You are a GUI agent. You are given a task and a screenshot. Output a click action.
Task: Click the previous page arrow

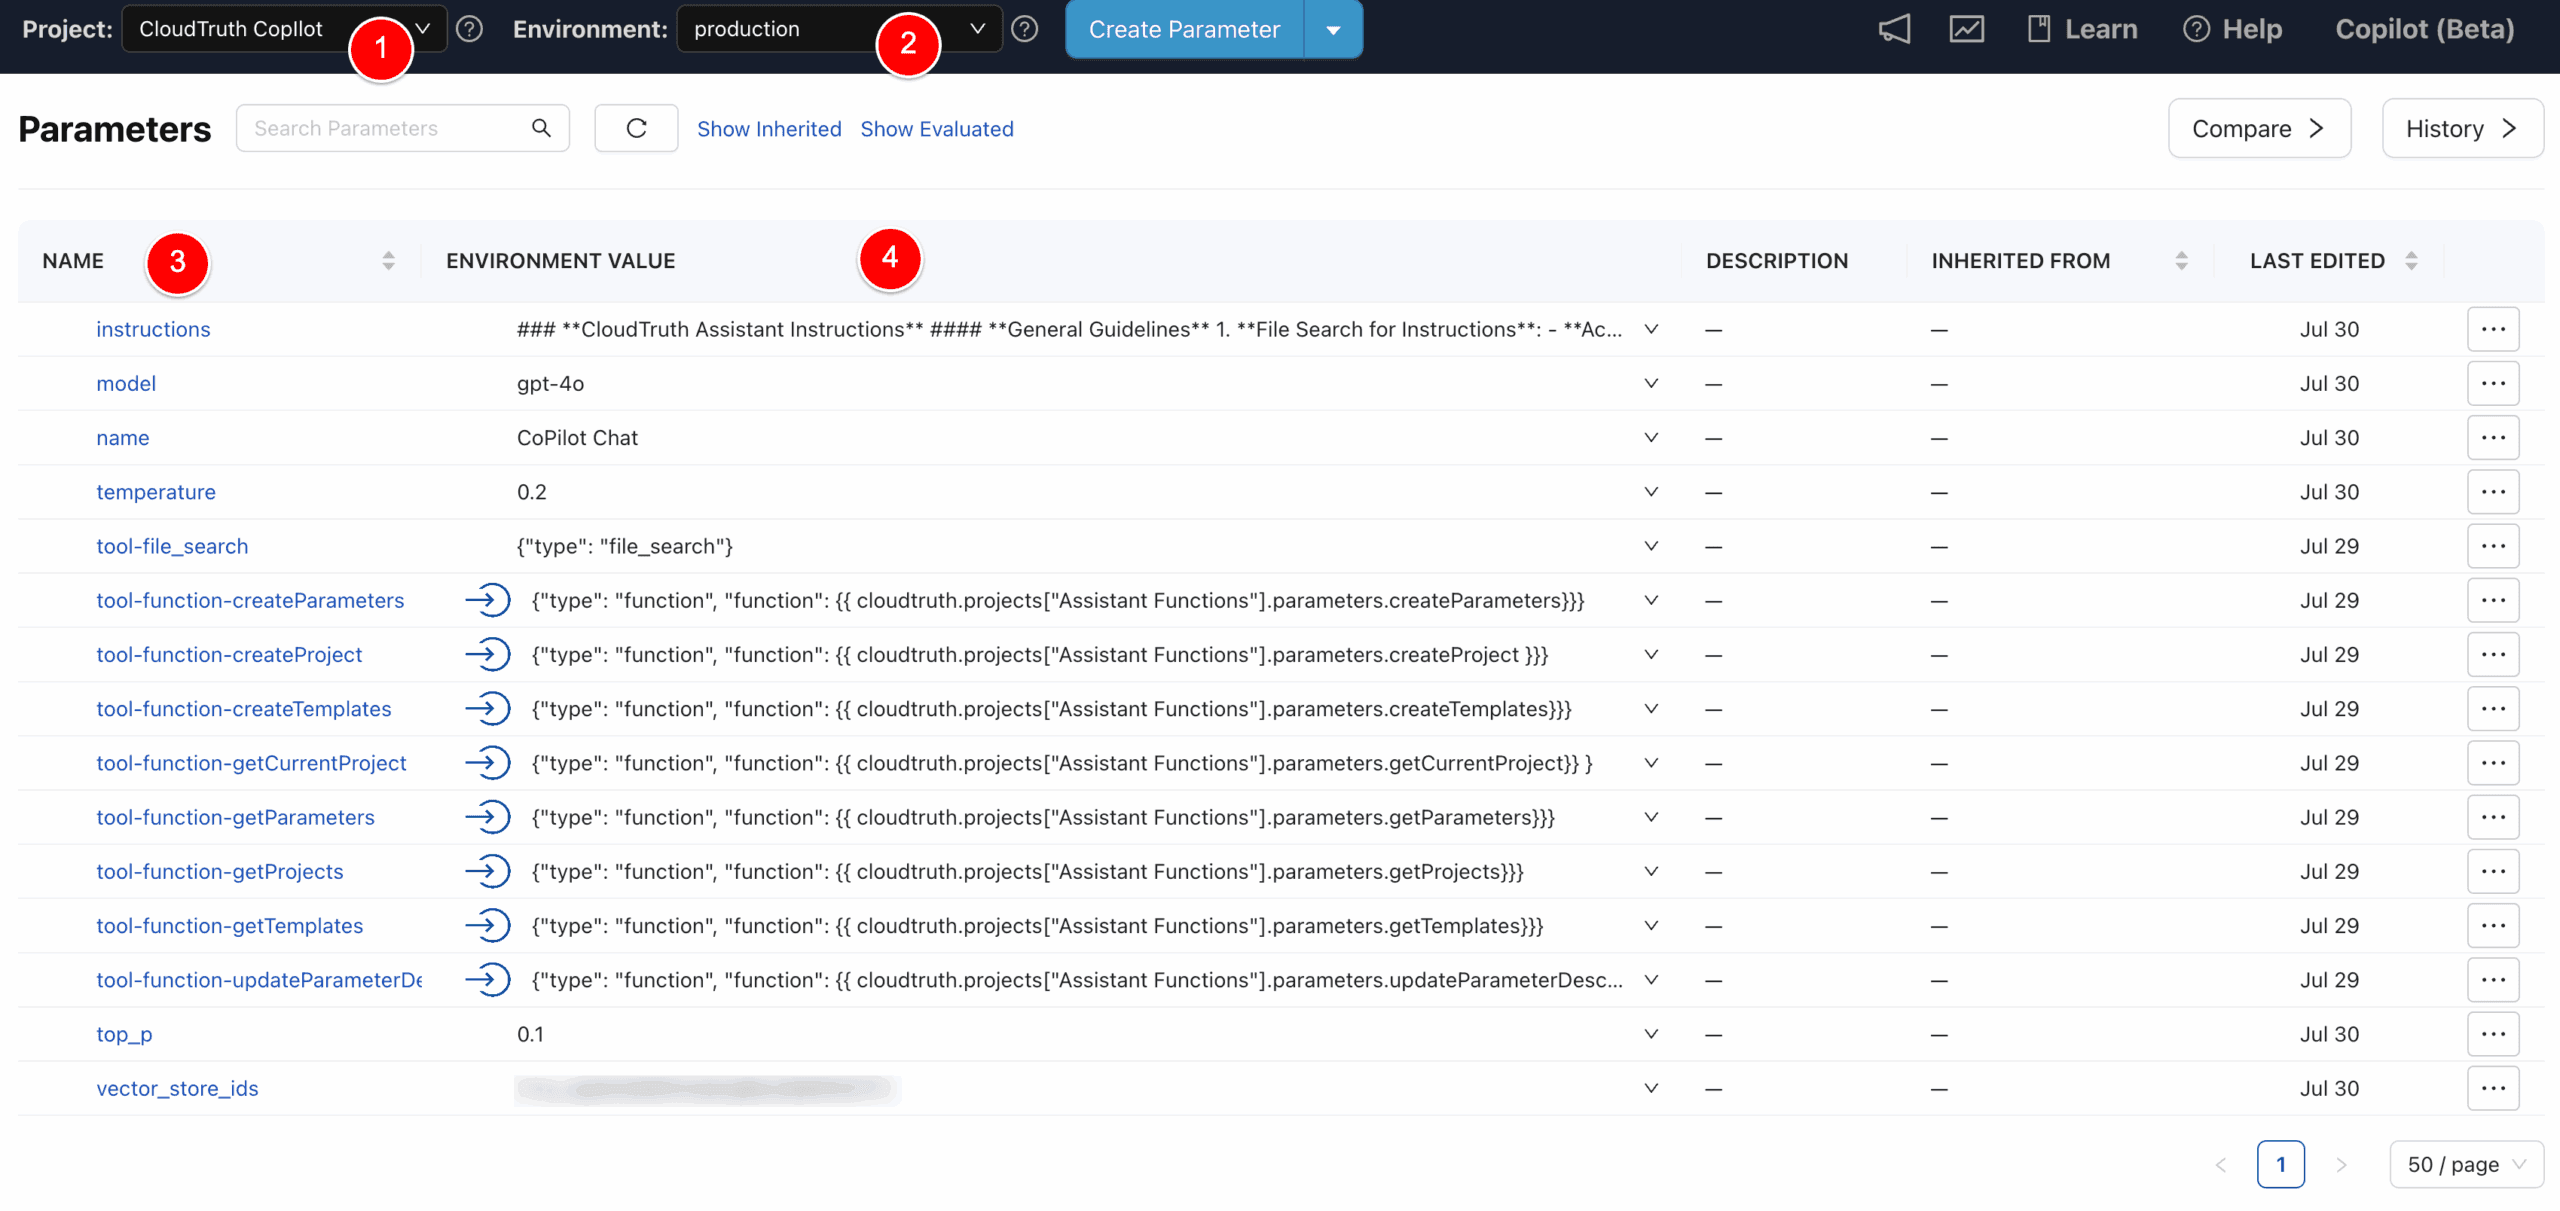pos(2221,1164)
